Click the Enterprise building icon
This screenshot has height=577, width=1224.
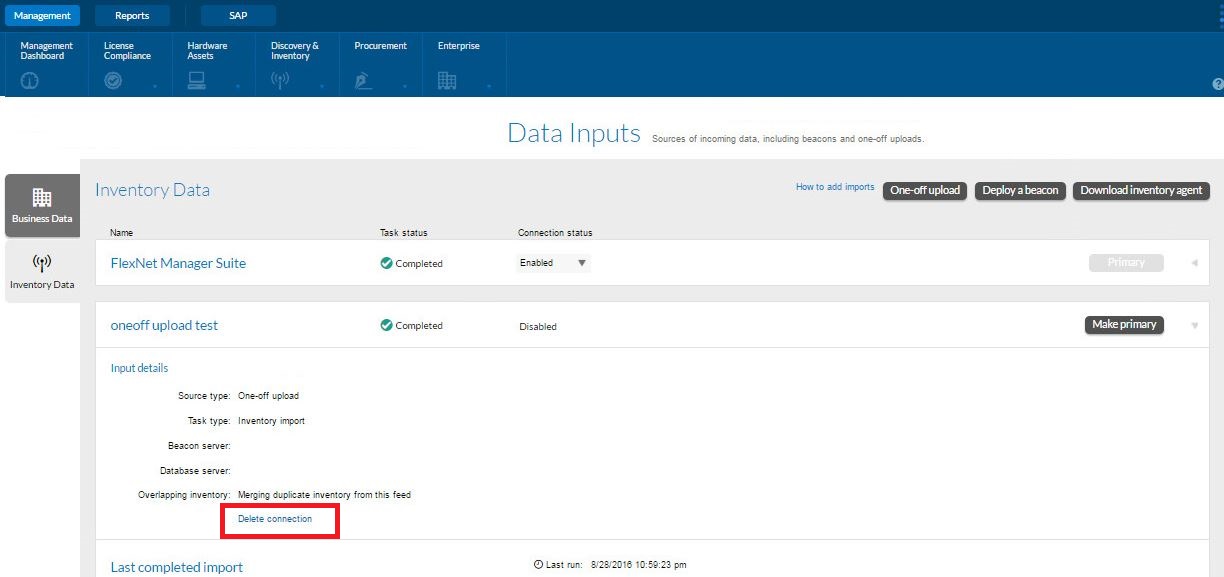[447, 81]
